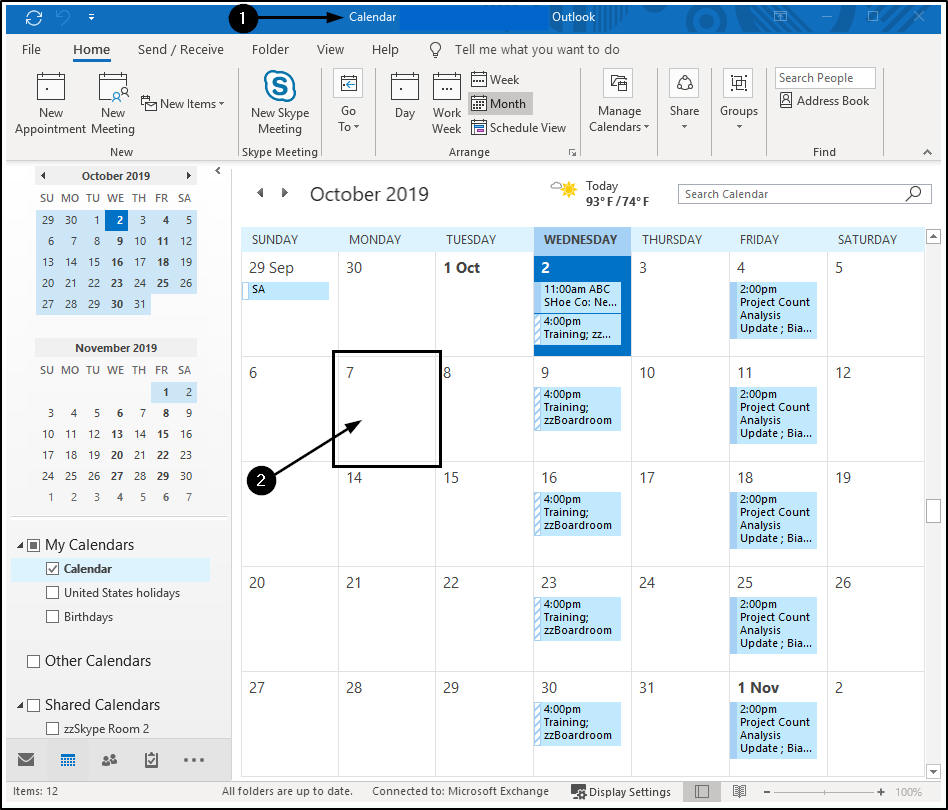Screen dimensions: 948x810
Task: Open the 2:00pm Project Count Analysis on the 4th
Action: [774, 309]
